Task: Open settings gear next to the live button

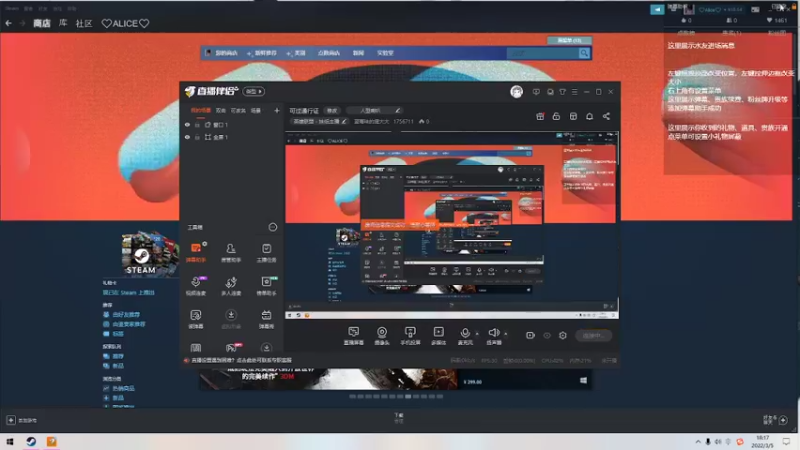Action: (563, 335)
